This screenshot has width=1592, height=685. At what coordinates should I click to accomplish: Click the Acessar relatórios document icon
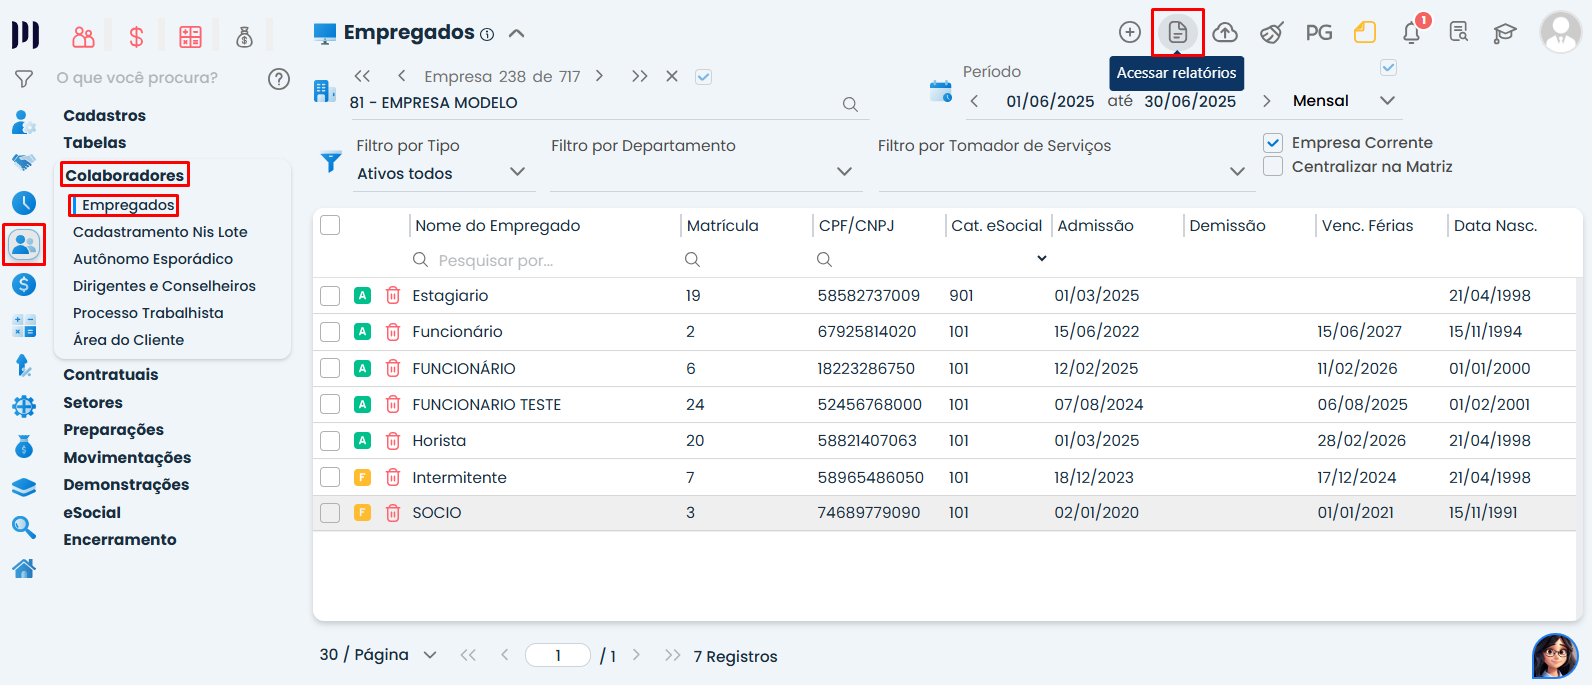[x=1177, y=33]
